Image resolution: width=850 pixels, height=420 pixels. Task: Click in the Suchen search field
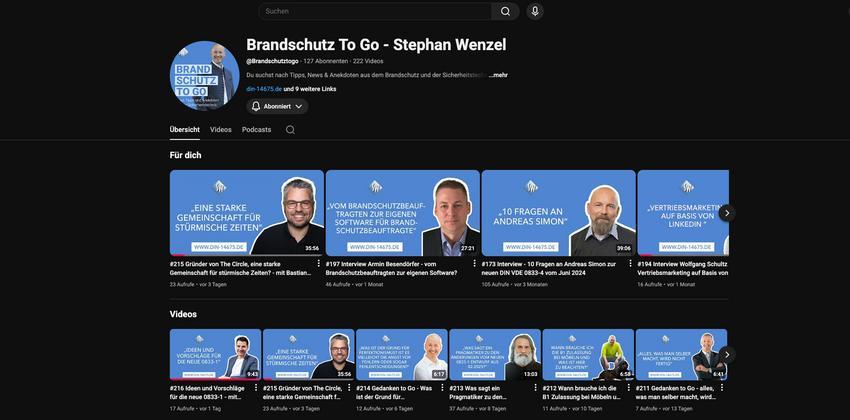(x=375, y=11)
